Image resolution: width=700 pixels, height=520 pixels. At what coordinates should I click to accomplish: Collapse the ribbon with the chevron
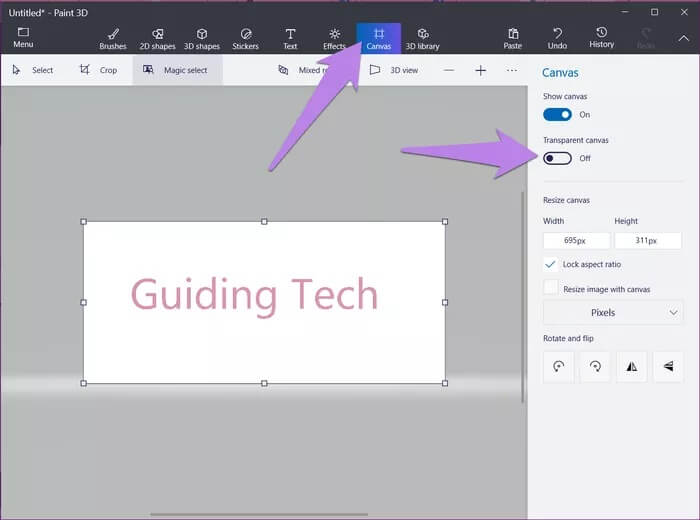pyautogui.click(x=683, y=38)
